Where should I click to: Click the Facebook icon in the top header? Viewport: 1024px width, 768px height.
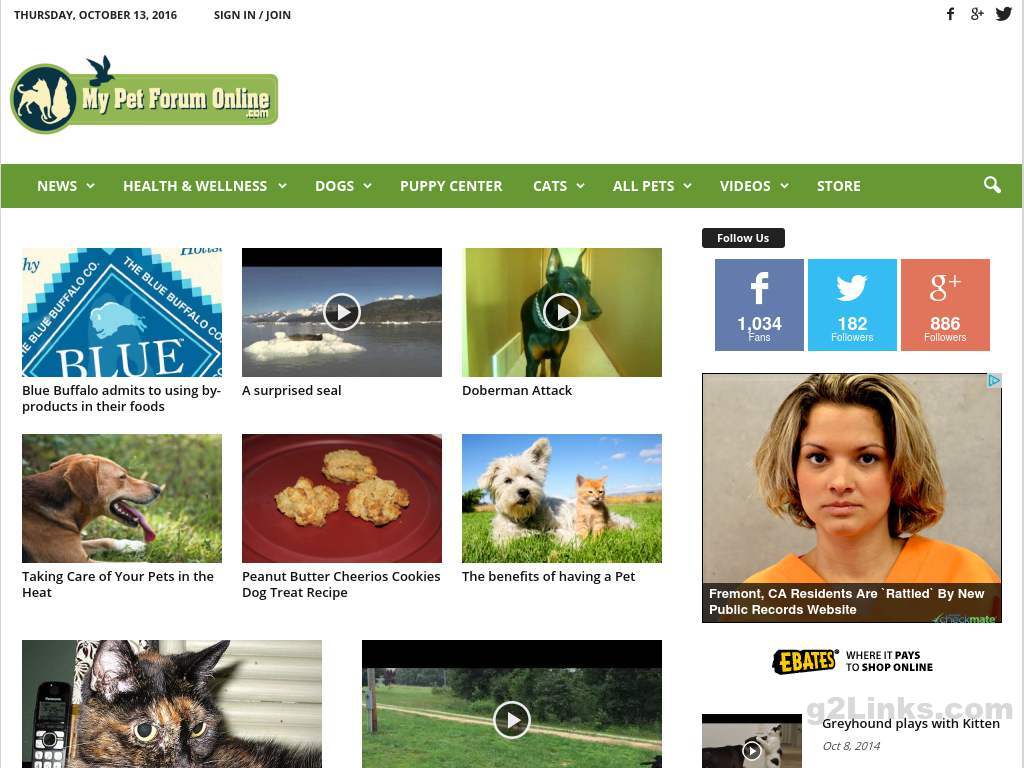(950, 14)
